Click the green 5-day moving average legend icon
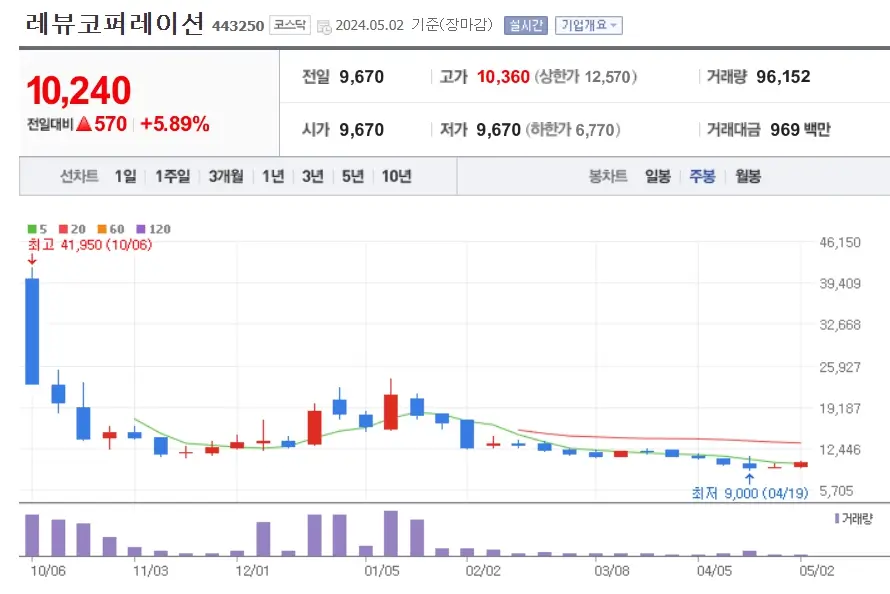Screen dimensions: 890x594 point(31,229)
